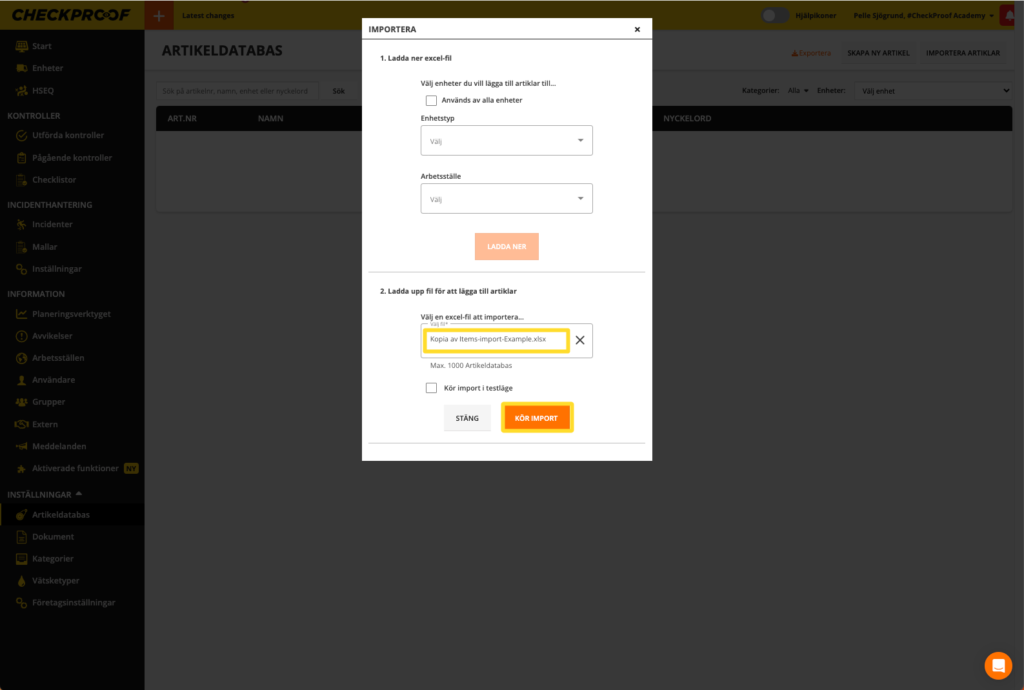Screen dimensions: 1024x690
Task: Click the orange plus icon in header
Action: (x=158, y=15)
